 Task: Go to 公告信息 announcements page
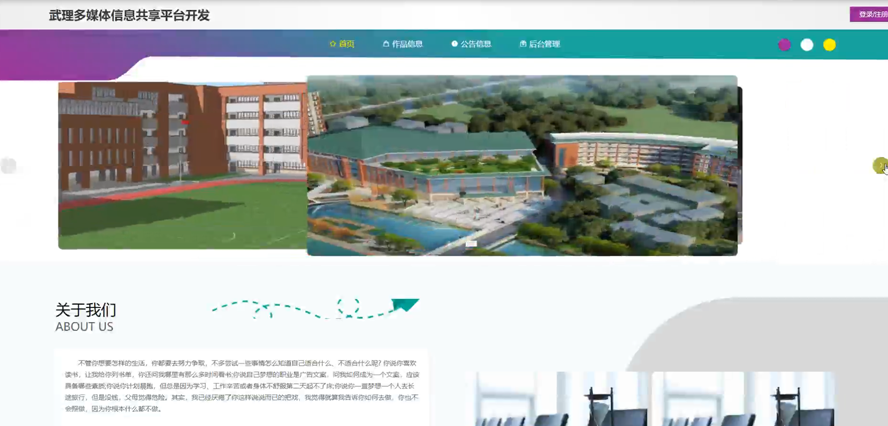(471, 44)
